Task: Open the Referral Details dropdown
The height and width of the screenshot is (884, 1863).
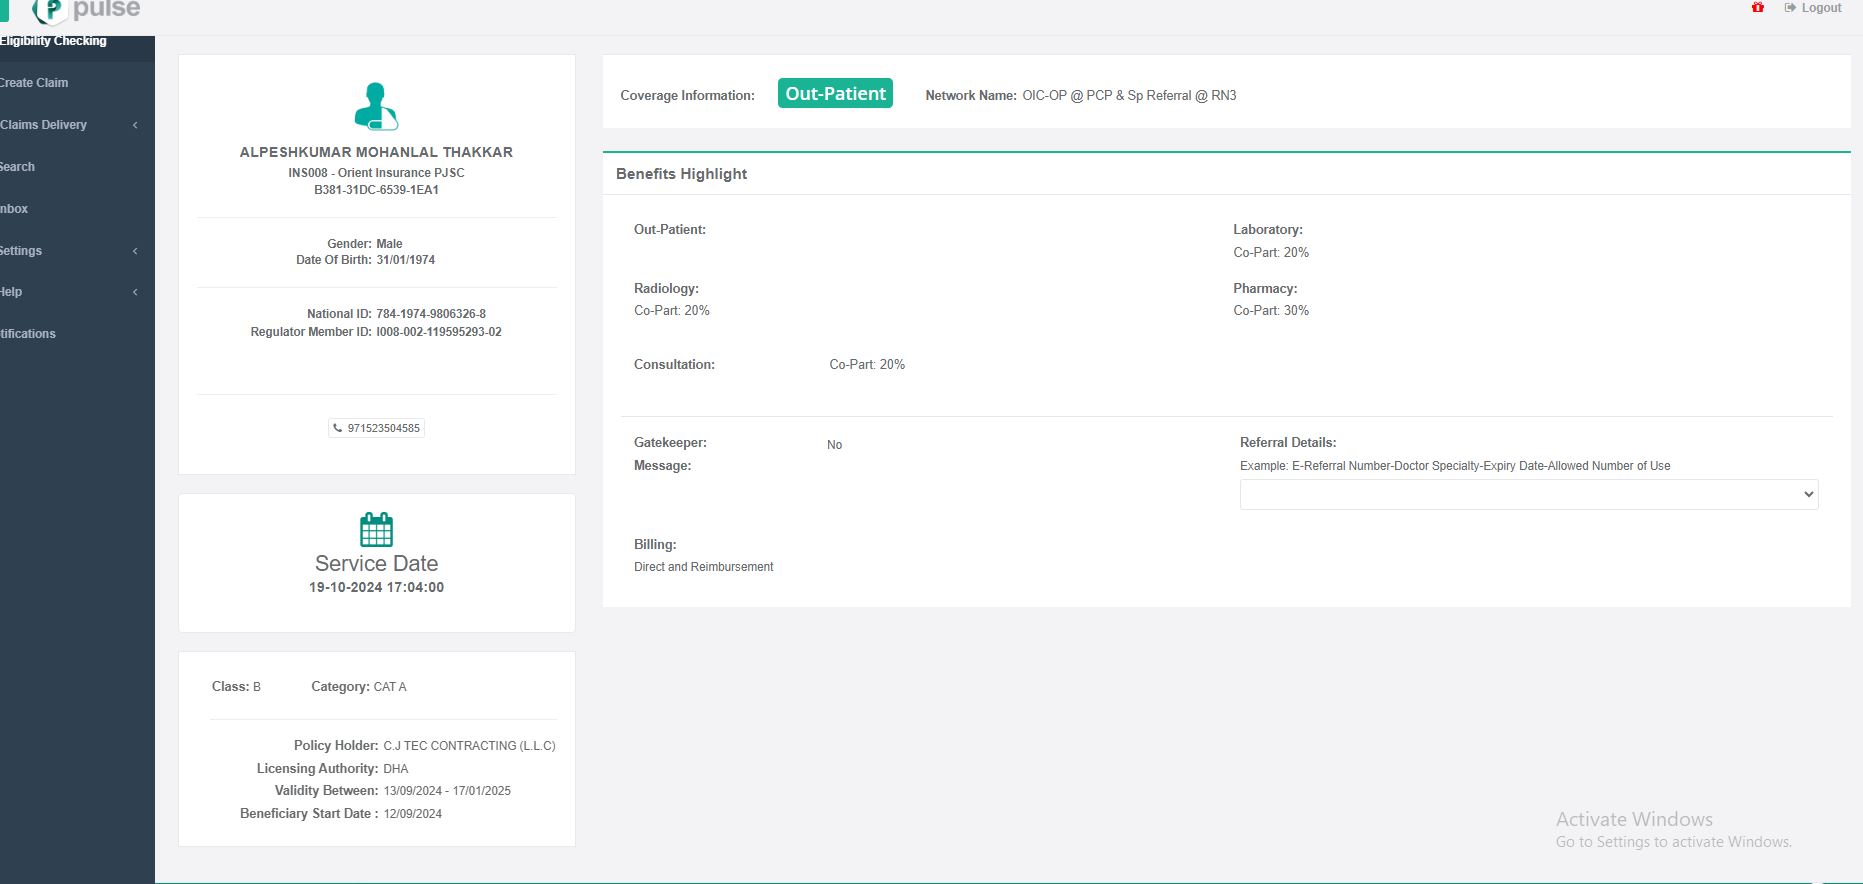Action: (x=1528, y=494)
